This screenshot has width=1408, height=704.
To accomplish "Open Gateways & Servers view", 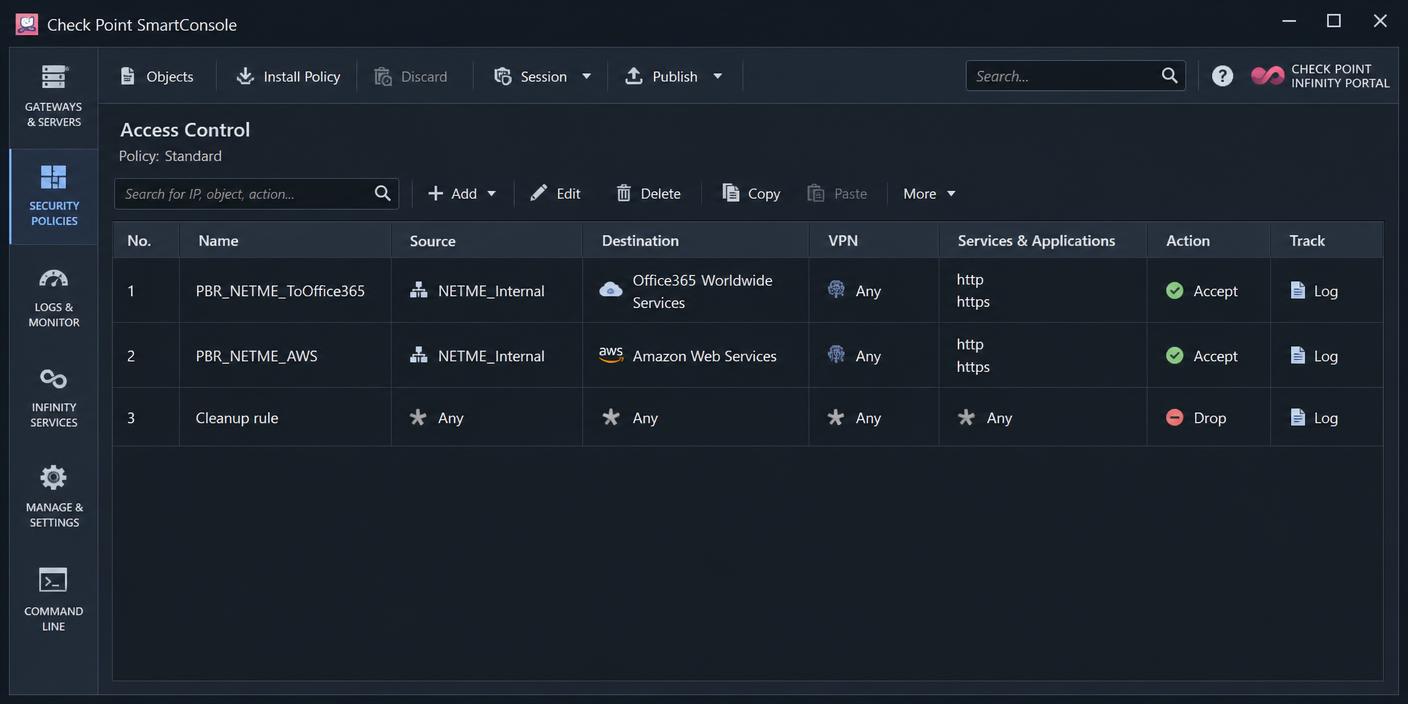I will (53, 96).
